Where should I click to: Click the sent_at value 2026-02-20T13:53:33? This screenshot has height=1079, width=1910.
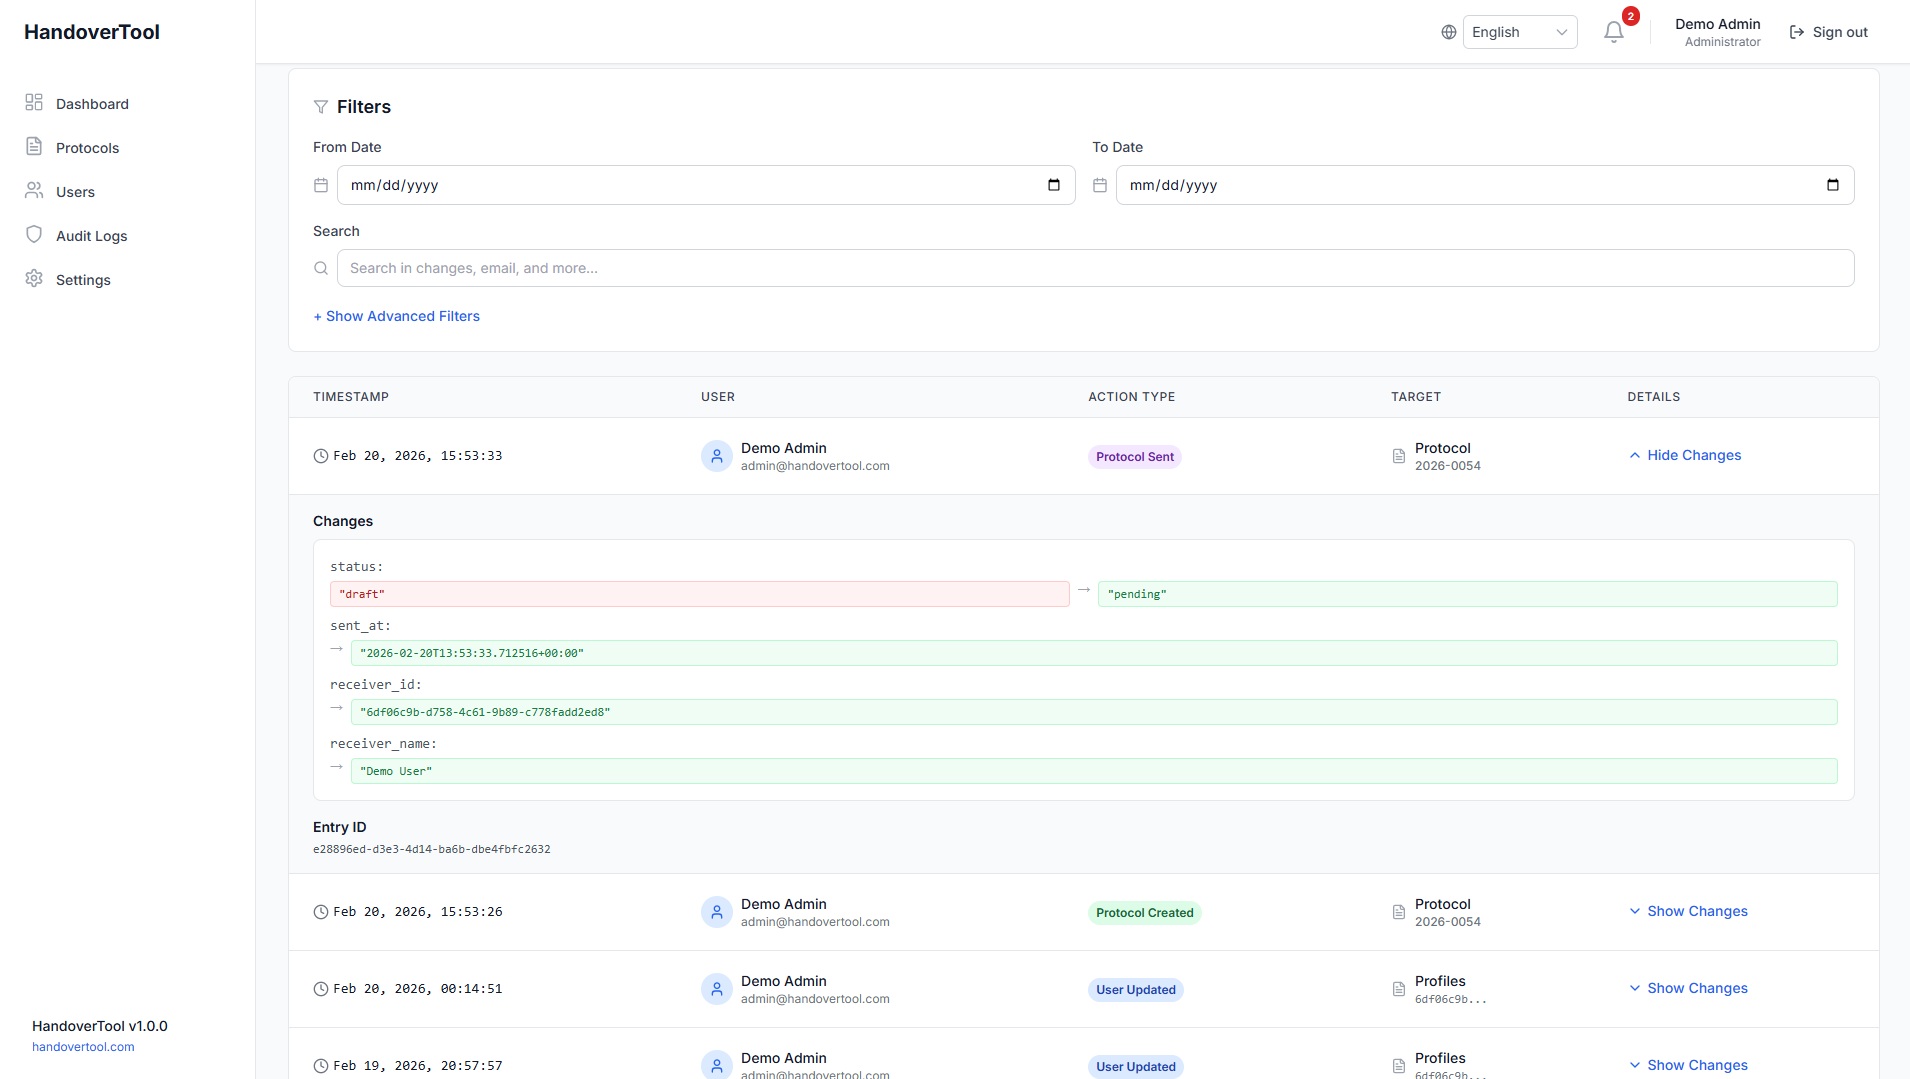point(1094,653)
